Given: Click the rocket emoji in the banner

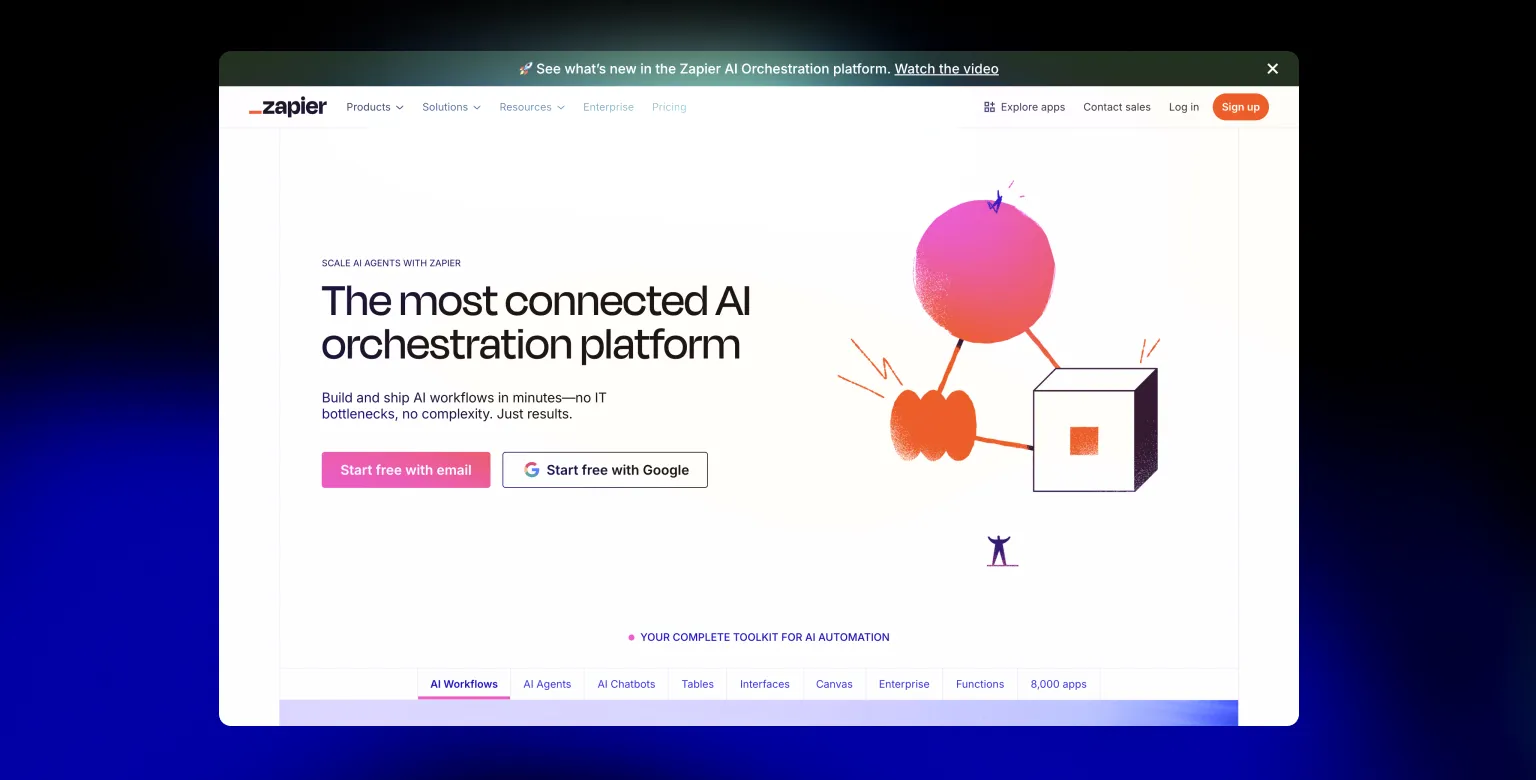Looking at the screenshot, I should coord(525,69).
